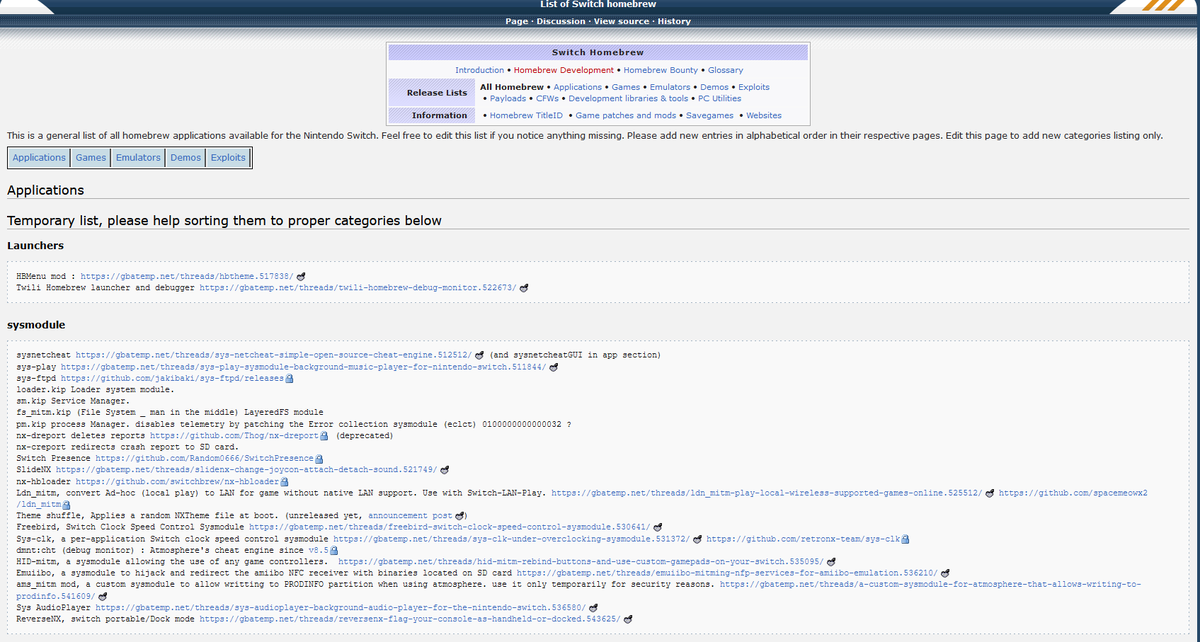This screenshot has height=642, width=1200.
Task: Jump to Games section tab below intro
Action: [91, 158]
